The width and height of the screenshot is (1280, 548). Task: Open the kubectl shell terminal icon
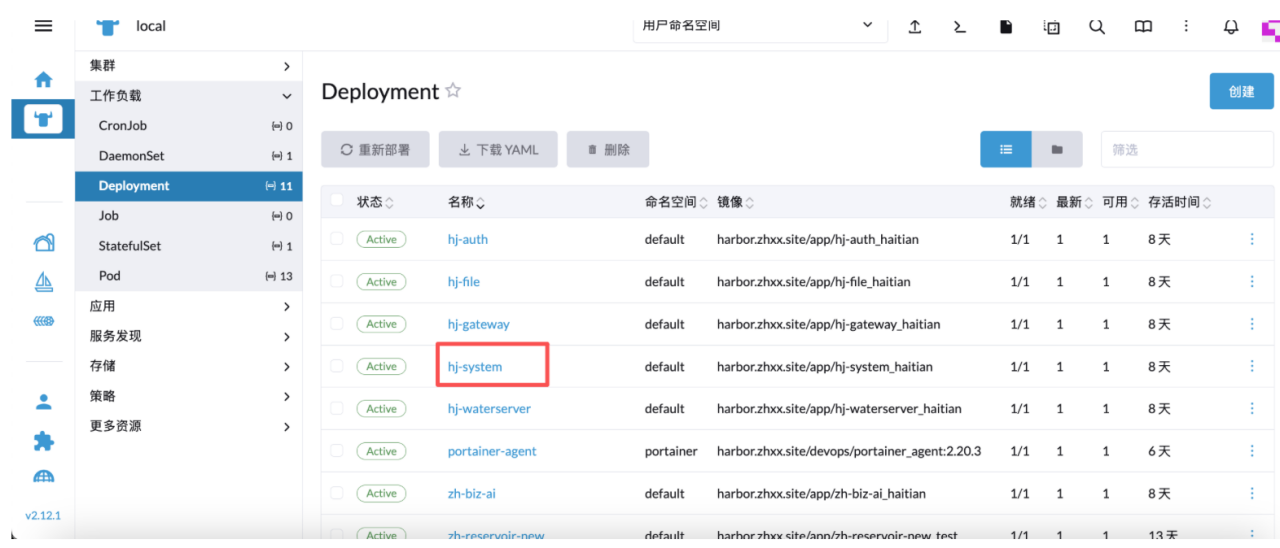(x=960, y=27)
